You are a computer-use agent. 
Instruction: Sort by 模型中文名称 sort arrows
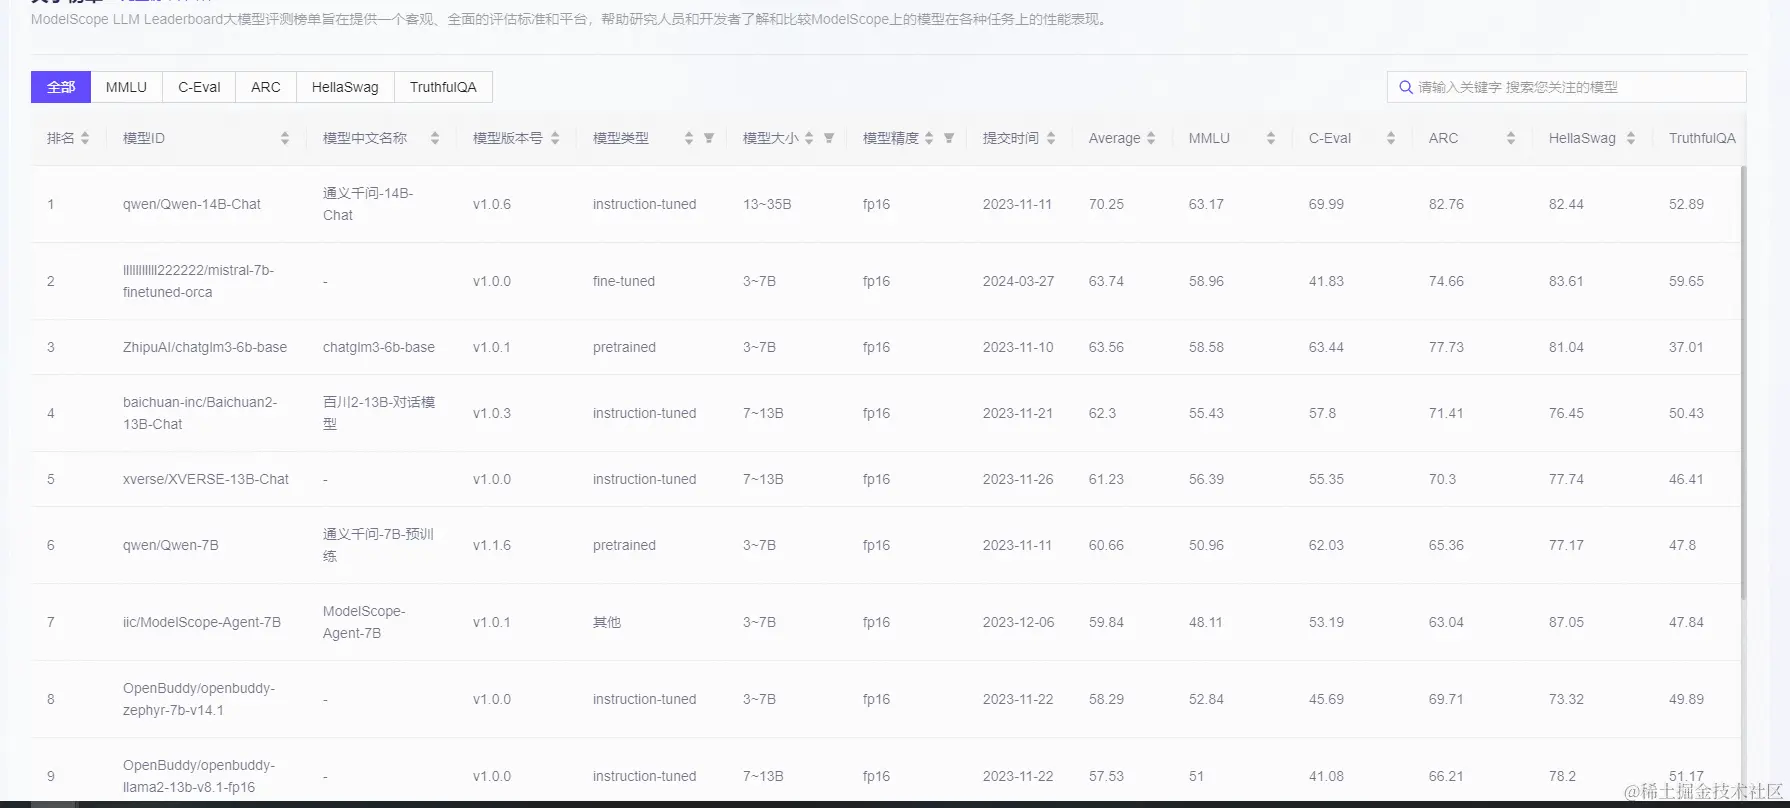pos(435,138)
